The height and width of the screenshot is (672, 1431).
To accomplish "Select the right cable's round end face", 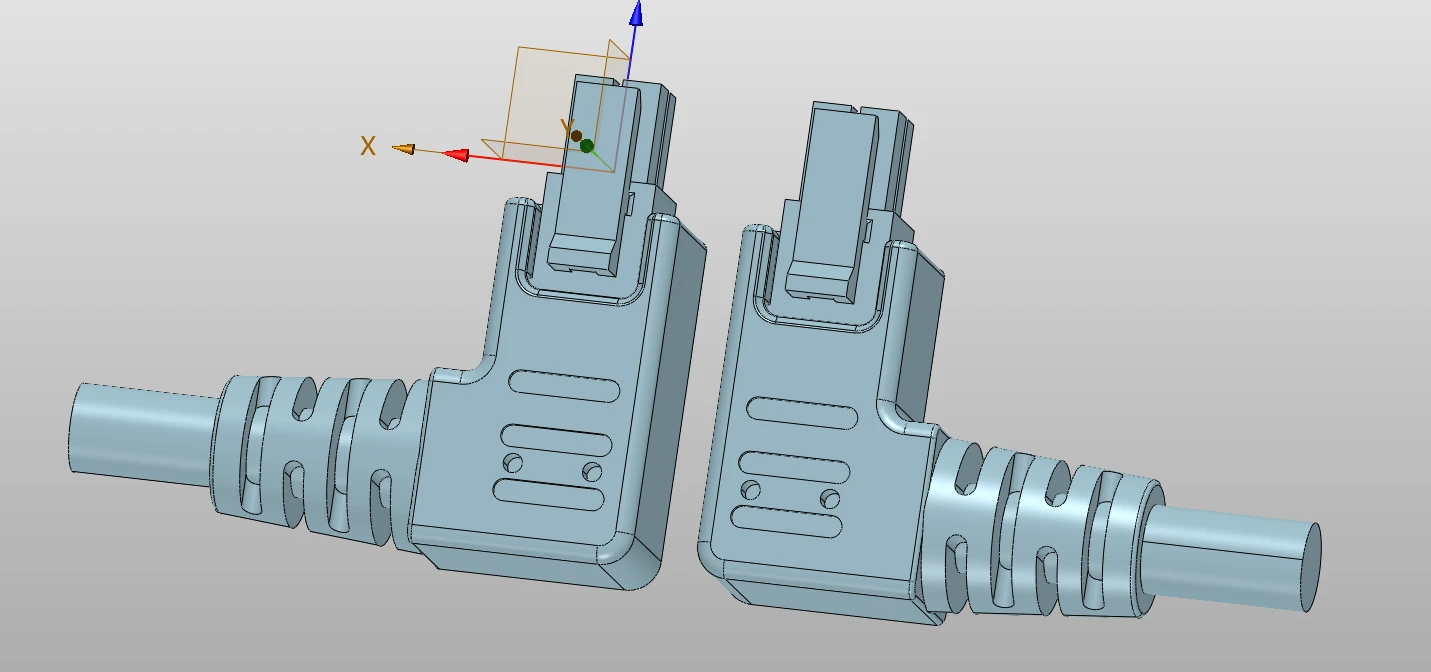I will tap(1310, 568).
